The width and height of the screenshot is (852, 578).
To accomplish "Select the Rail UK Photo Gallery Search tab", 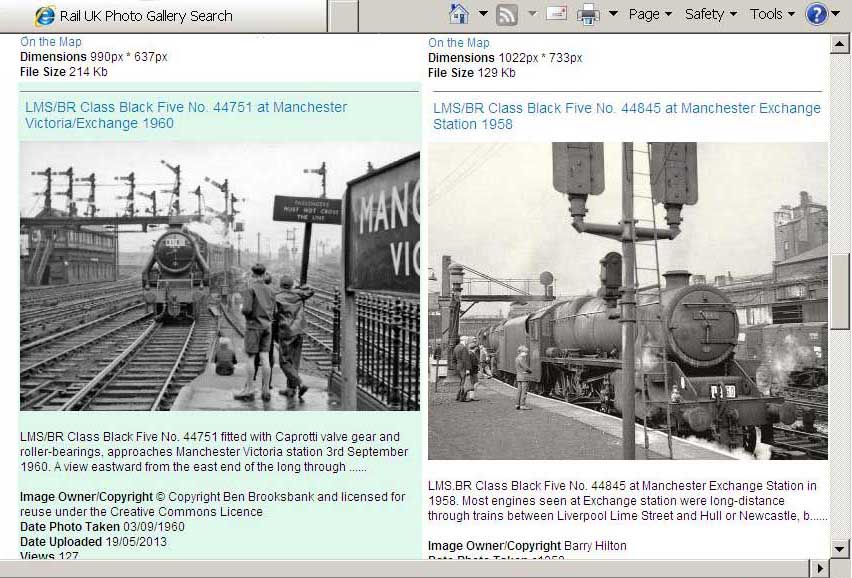I will (163, 16).
